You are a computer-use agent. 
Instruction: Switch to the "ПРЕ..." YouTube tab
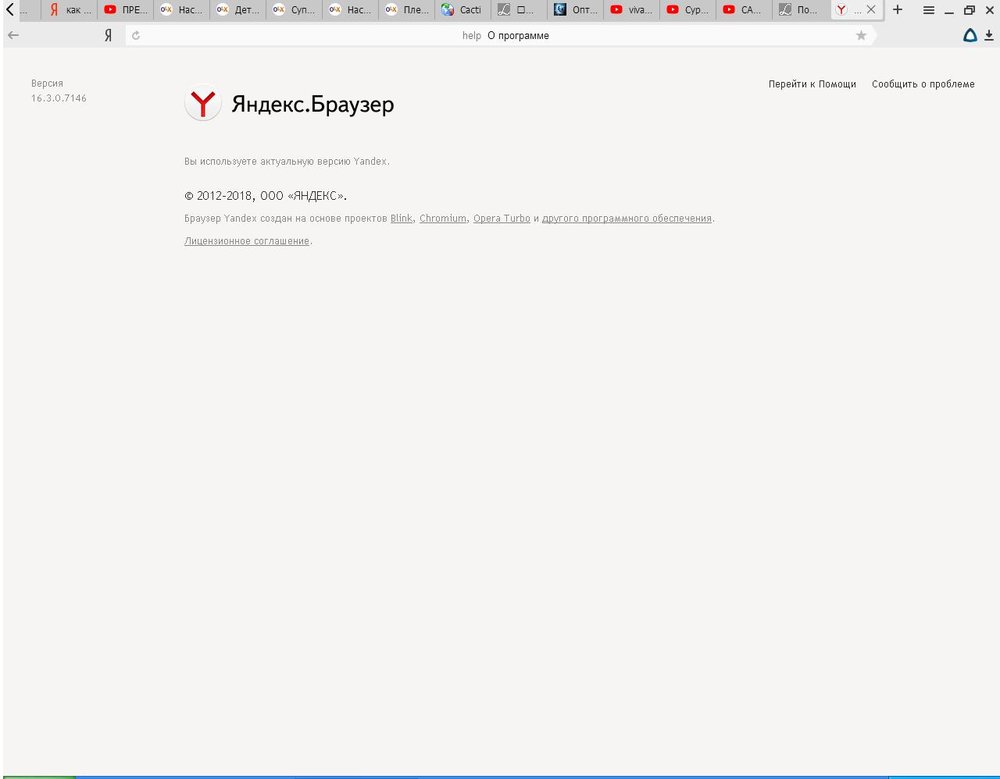tap(126, 10)
